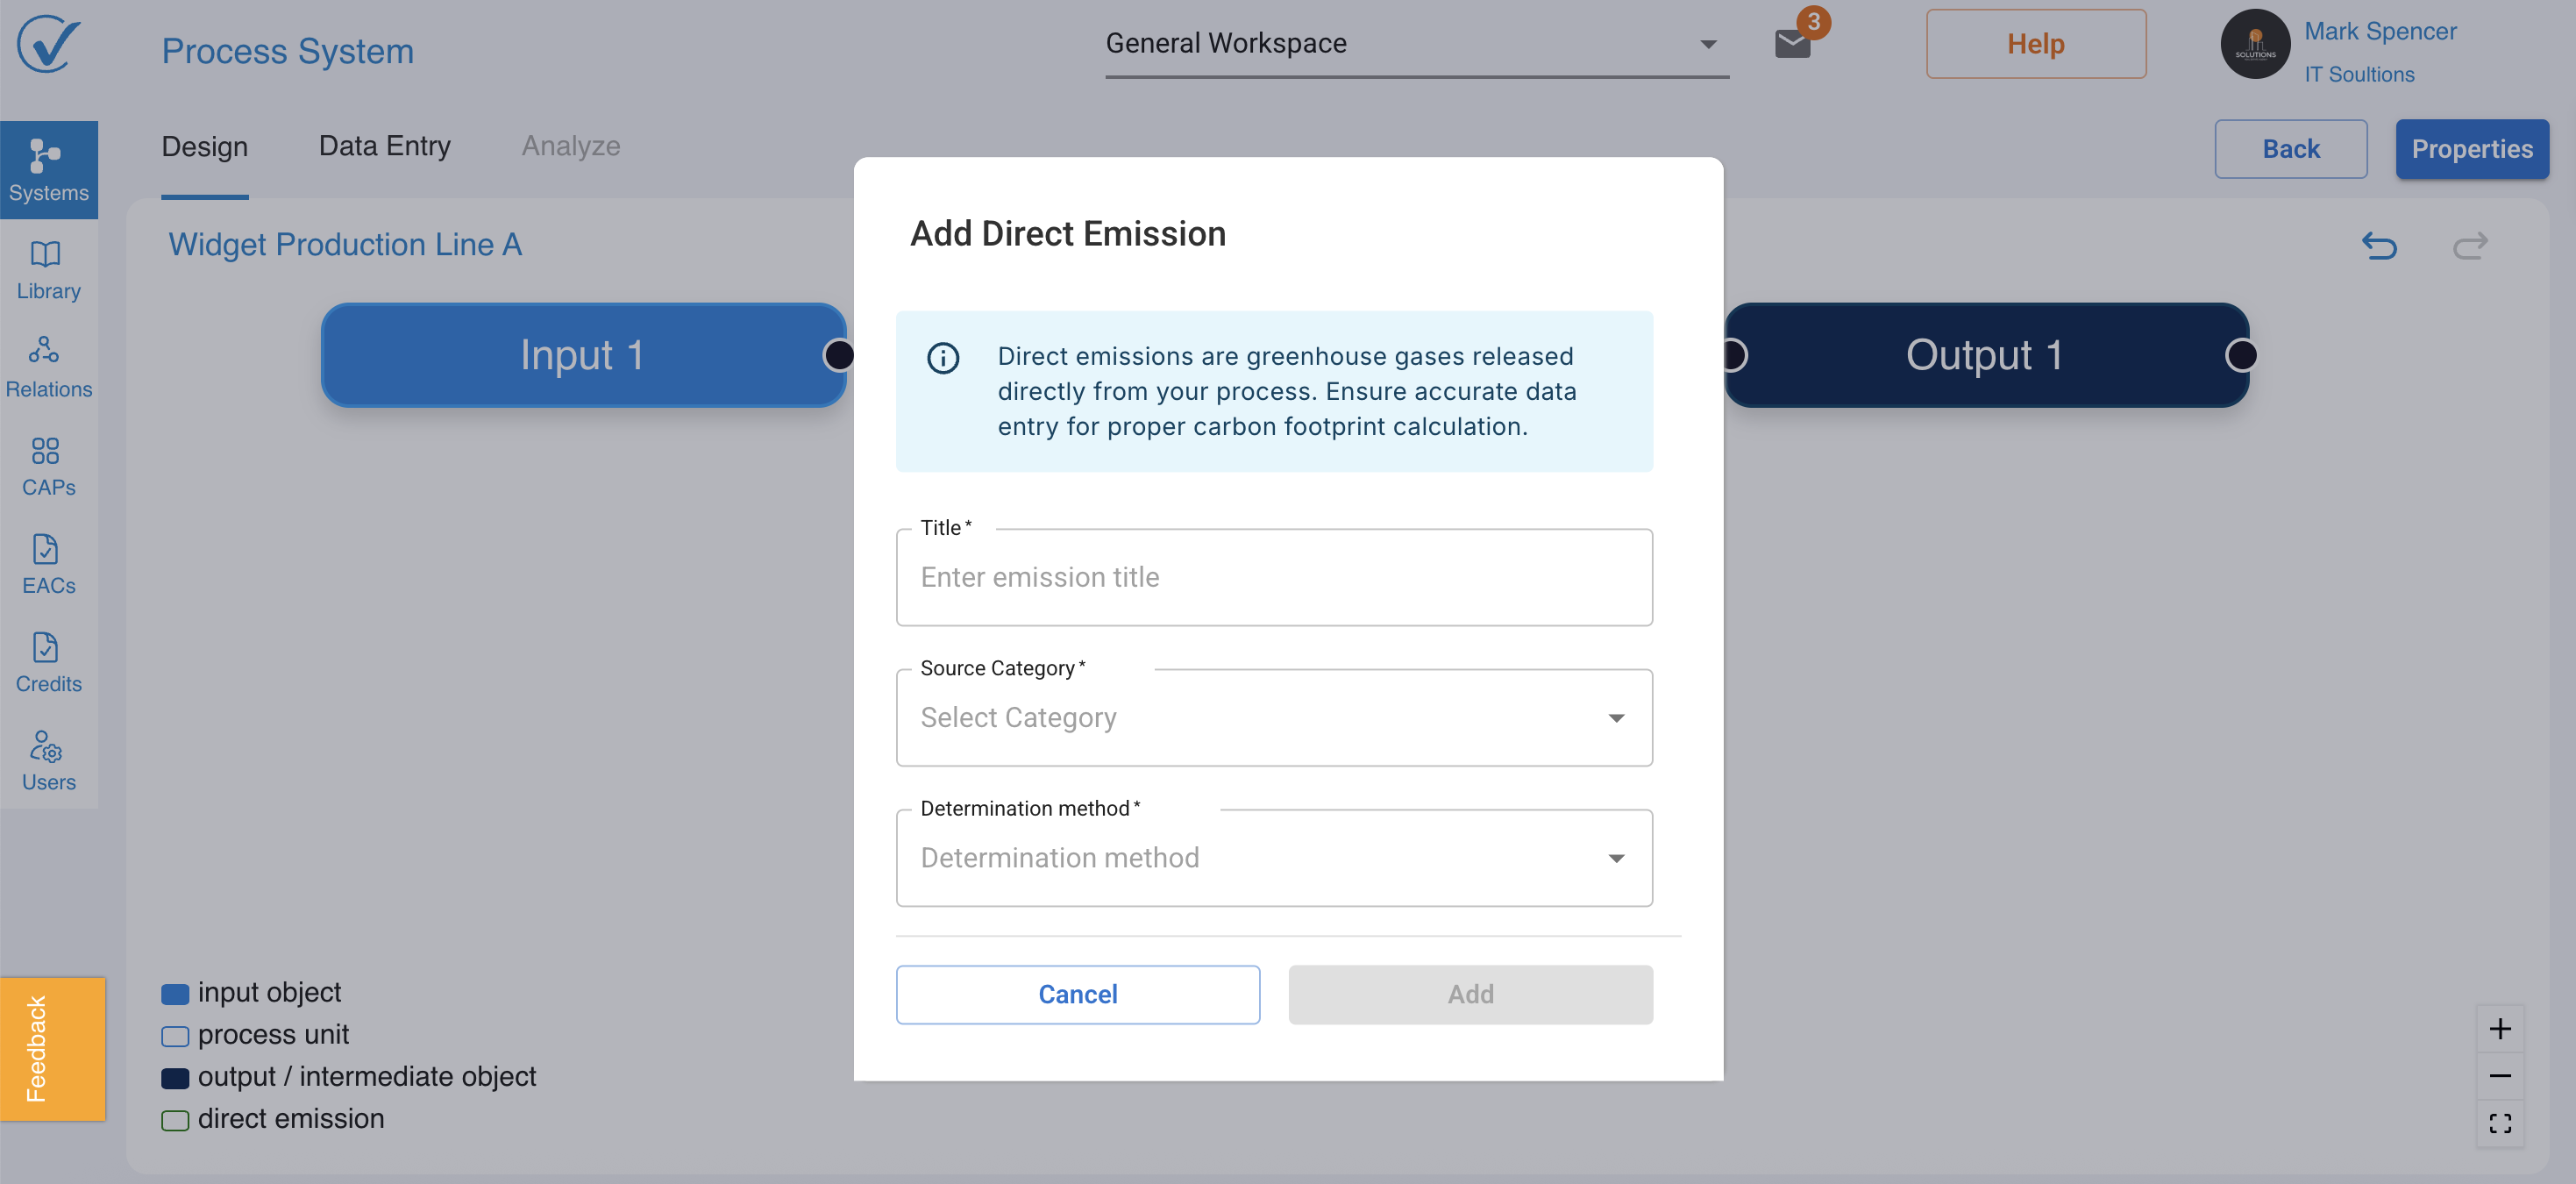Switch to the Data Entry tab

[384, 146]
